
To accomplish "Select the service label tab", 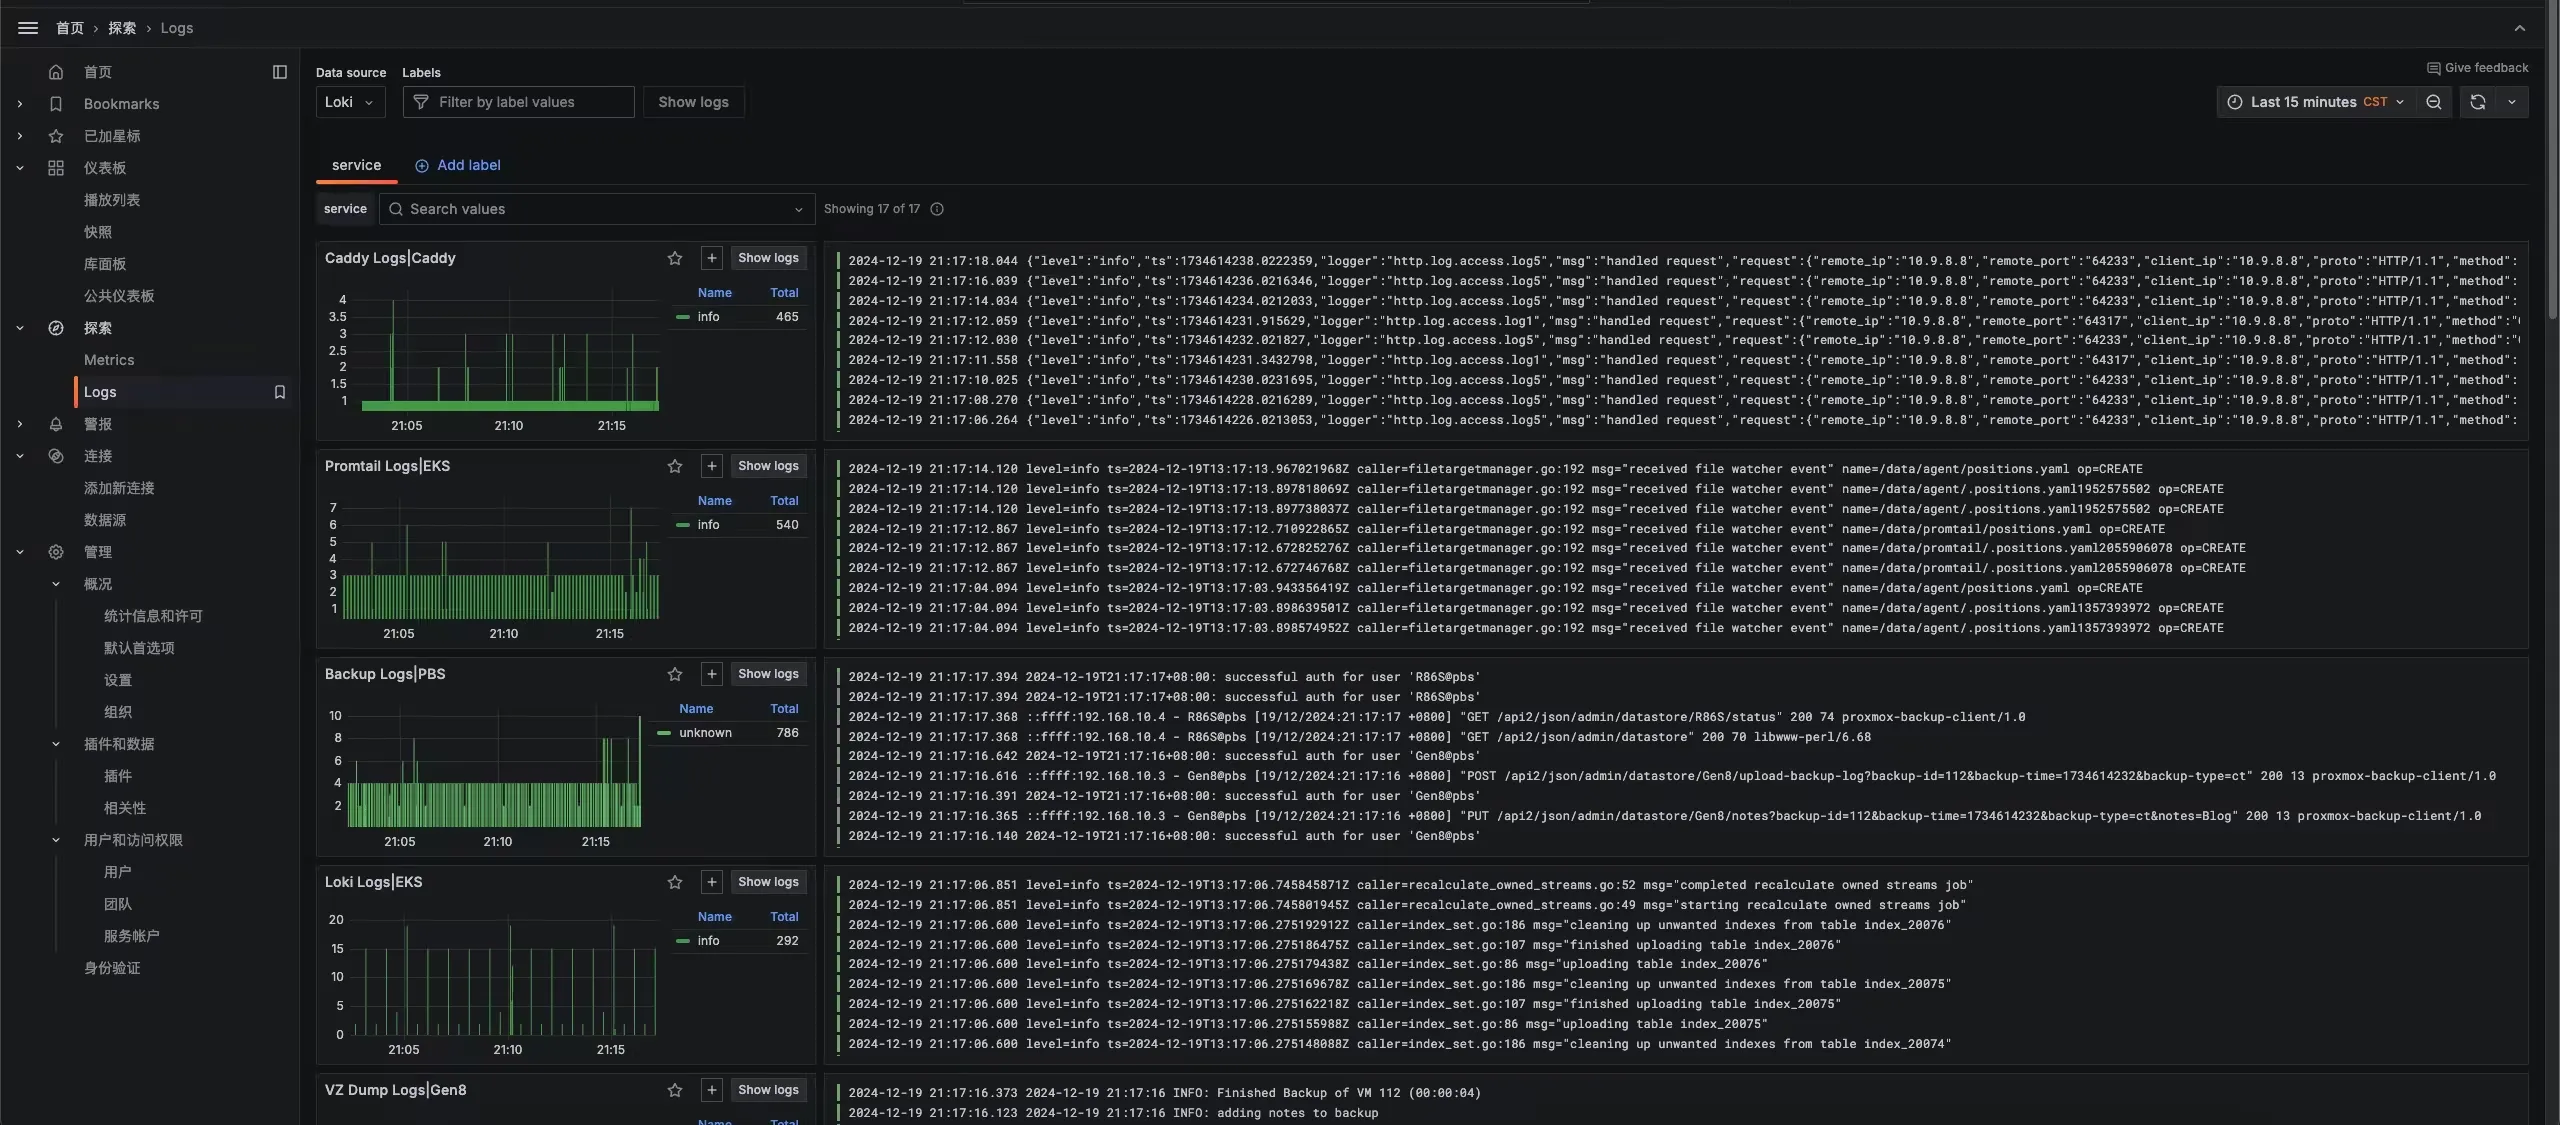I will tap(356, 165).
